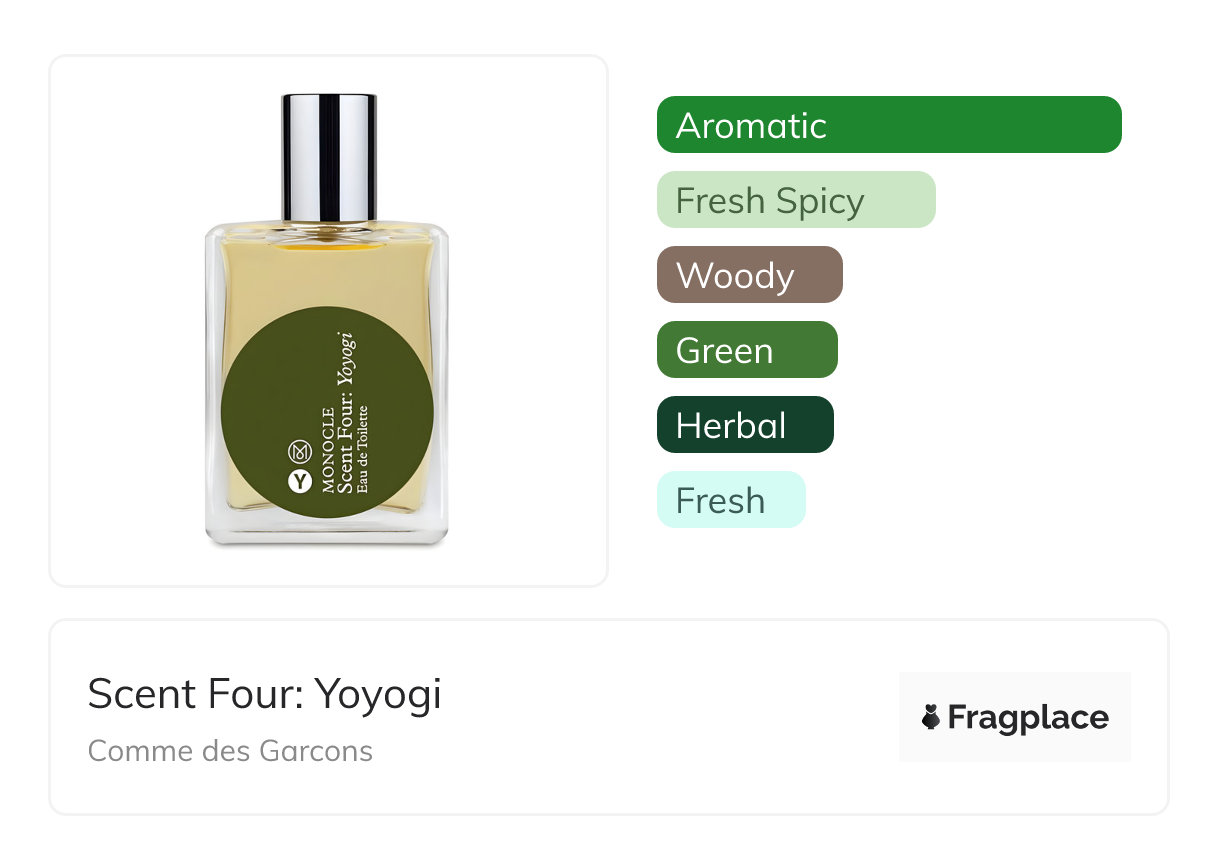
Task: Pick the Green accord tag
Action: point(747,350)
